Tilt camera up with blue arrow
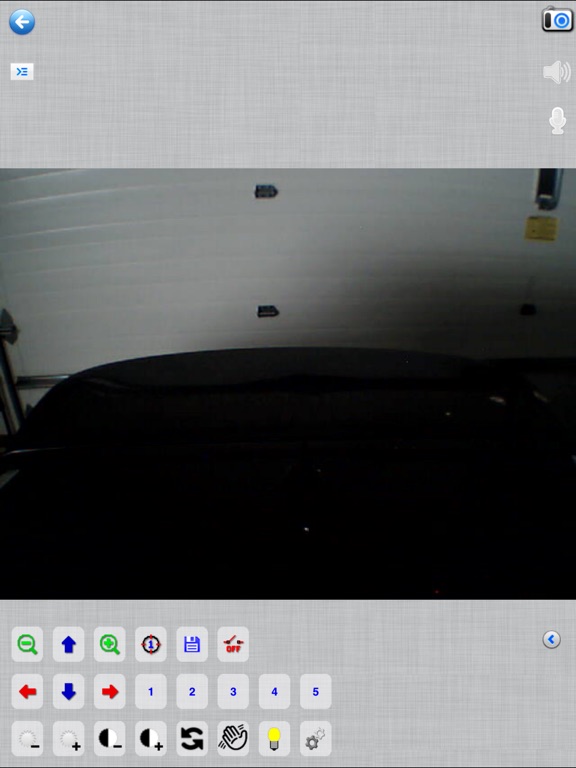Image resolution: width=576 pixels, height=768 pixels. pyautogui.click(x=69, y=644)
